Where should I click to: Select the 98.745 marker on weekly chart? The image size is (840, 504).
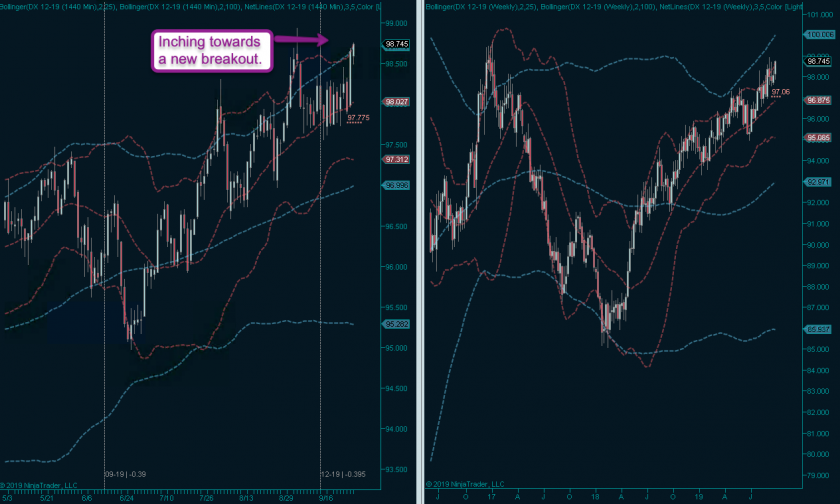pyautogui.click(x=818, y=61)
